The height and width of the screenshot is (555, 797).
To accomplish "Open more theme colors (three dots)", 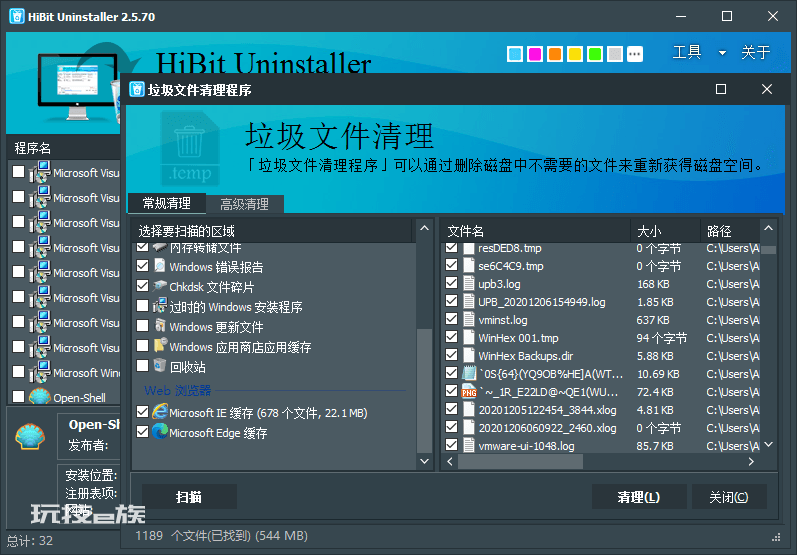I will [634, 53].
